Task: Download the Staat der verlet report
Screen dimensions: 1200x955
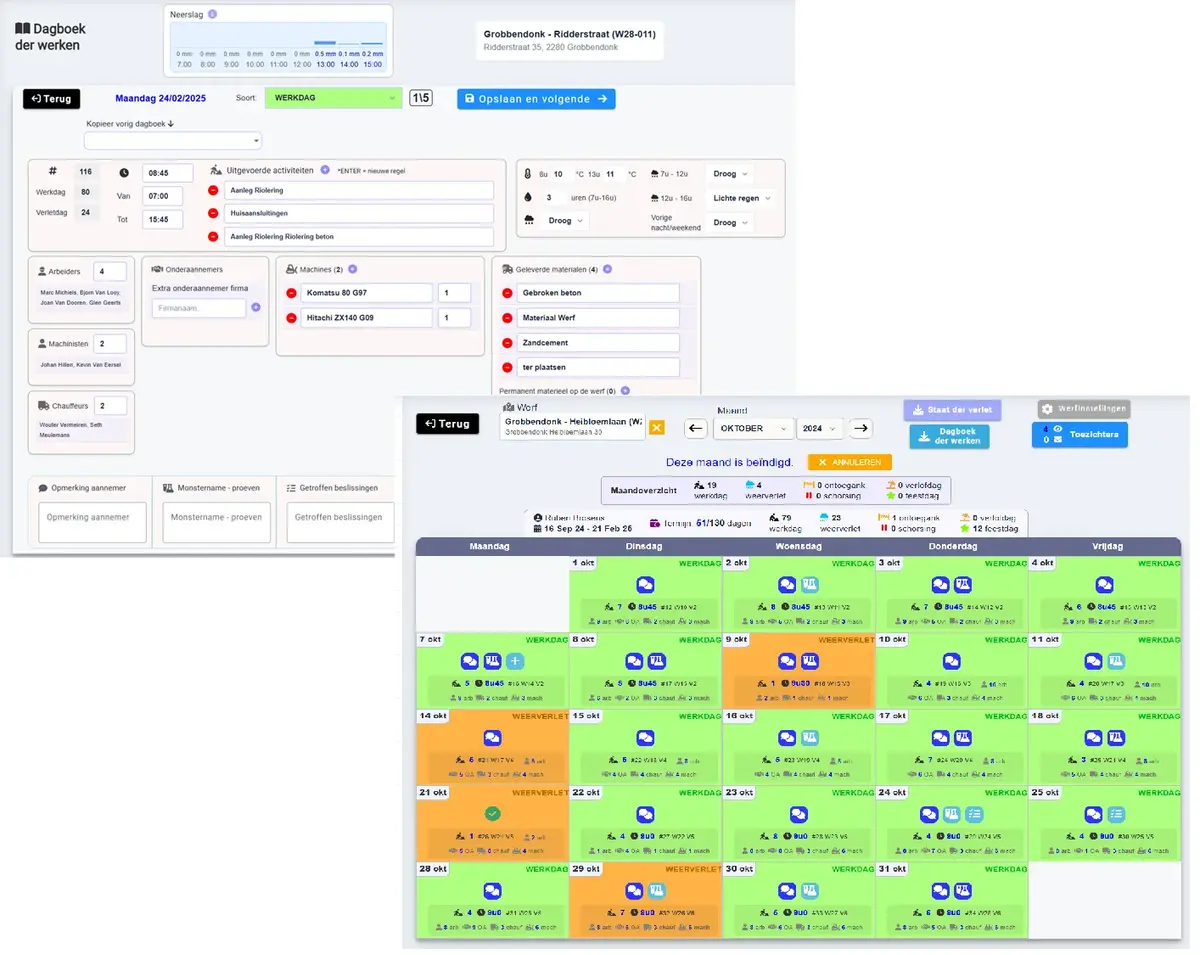Action: pyautogui.click(x=952, y=410)
